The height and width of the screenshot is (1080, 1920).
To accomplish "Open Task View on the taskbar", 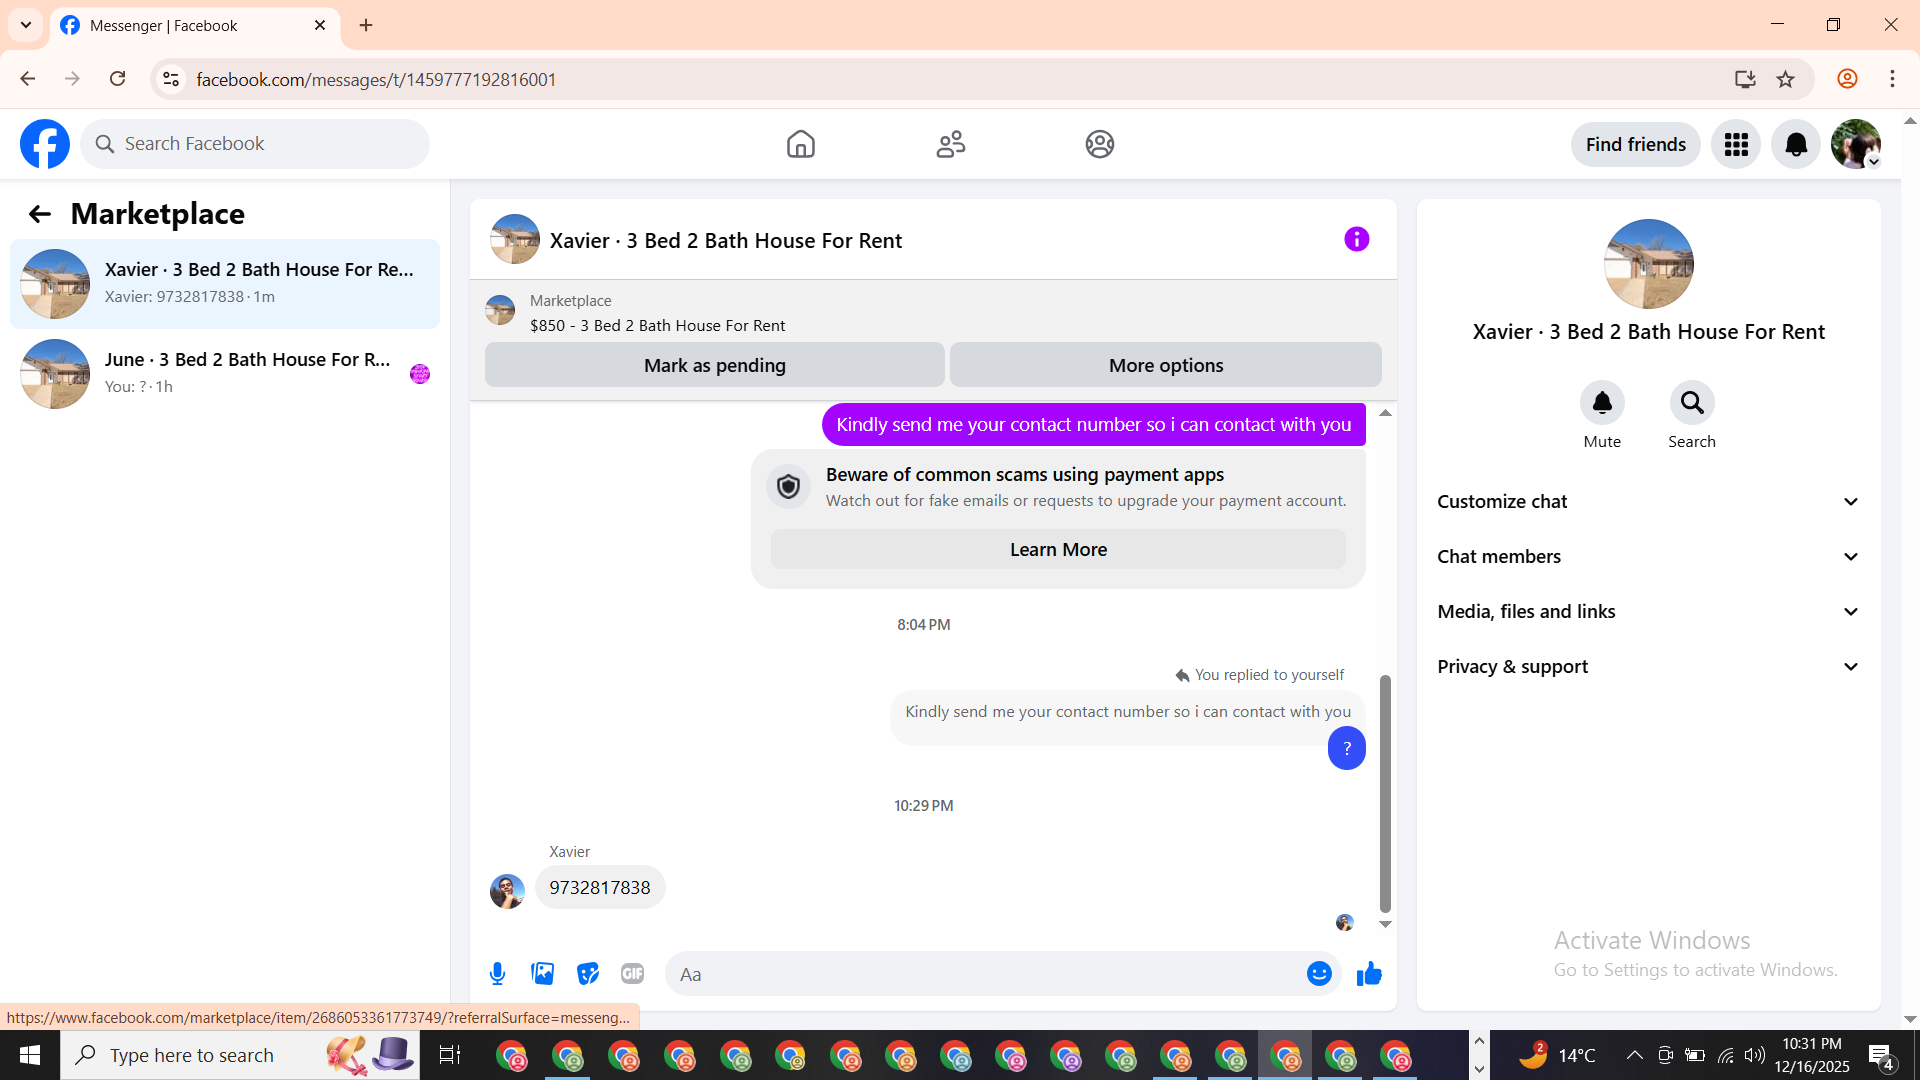I will pyautogui.click(x=449, y=1055).
